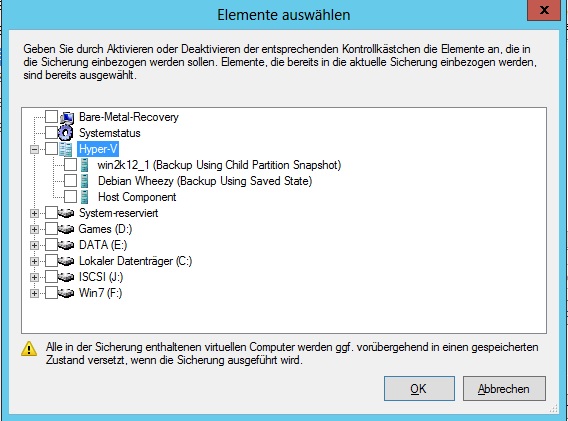Confirm selection with the OK button
The width and height of the screenshot is (568, 421).
[x=419, y=388]
